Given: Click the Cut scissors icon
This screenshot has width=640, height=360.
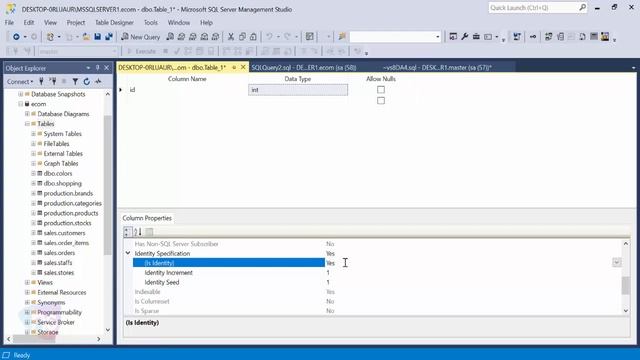Looking at the screenshot, I should [x=231, y=37].
